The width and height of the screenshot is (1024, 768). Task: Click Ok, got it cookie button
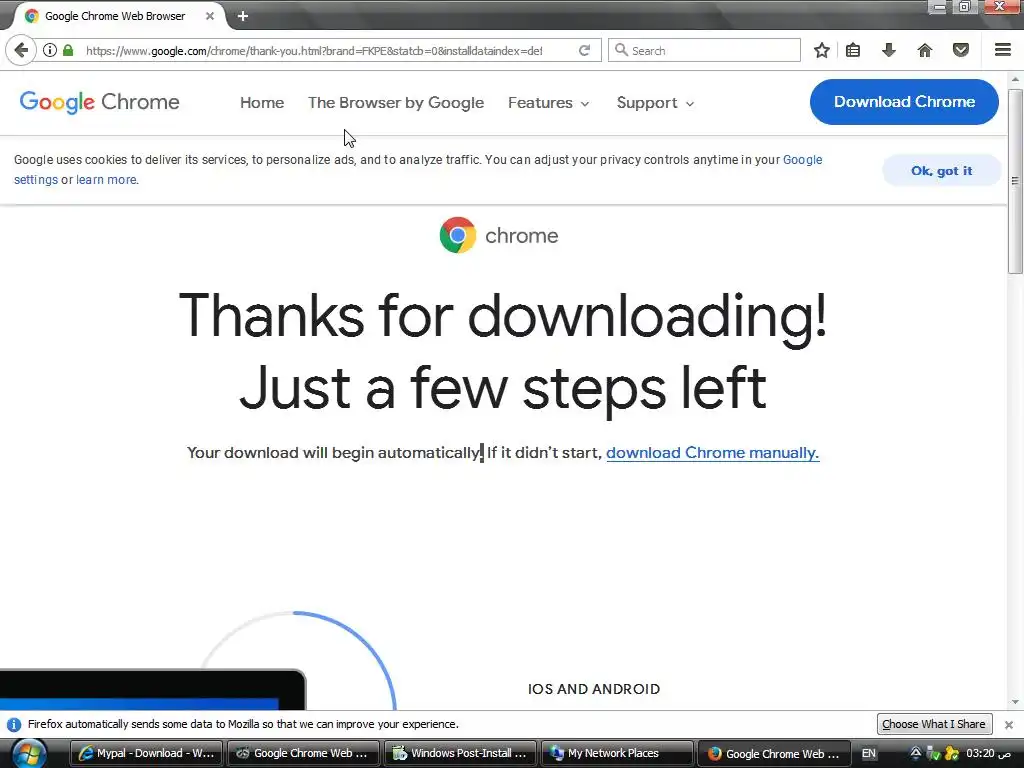[x=941, y=170]
